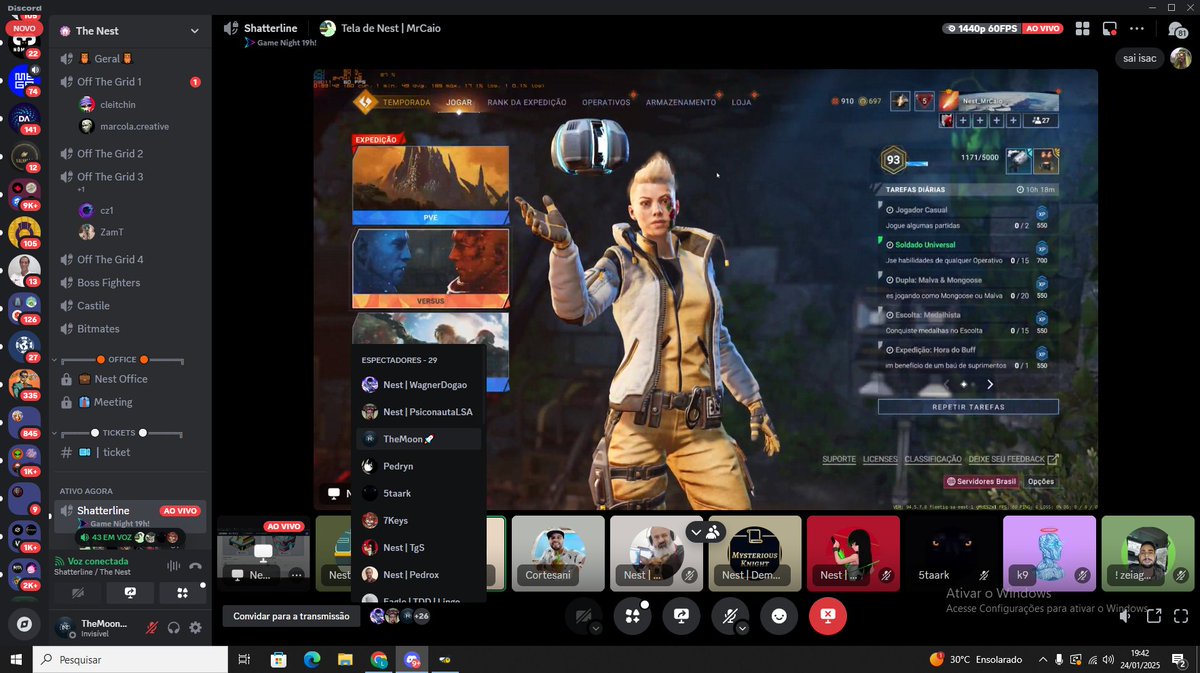Collapse the OFFICE channel category
Screen dimensions: 1200x673
(x=122, y=359)
